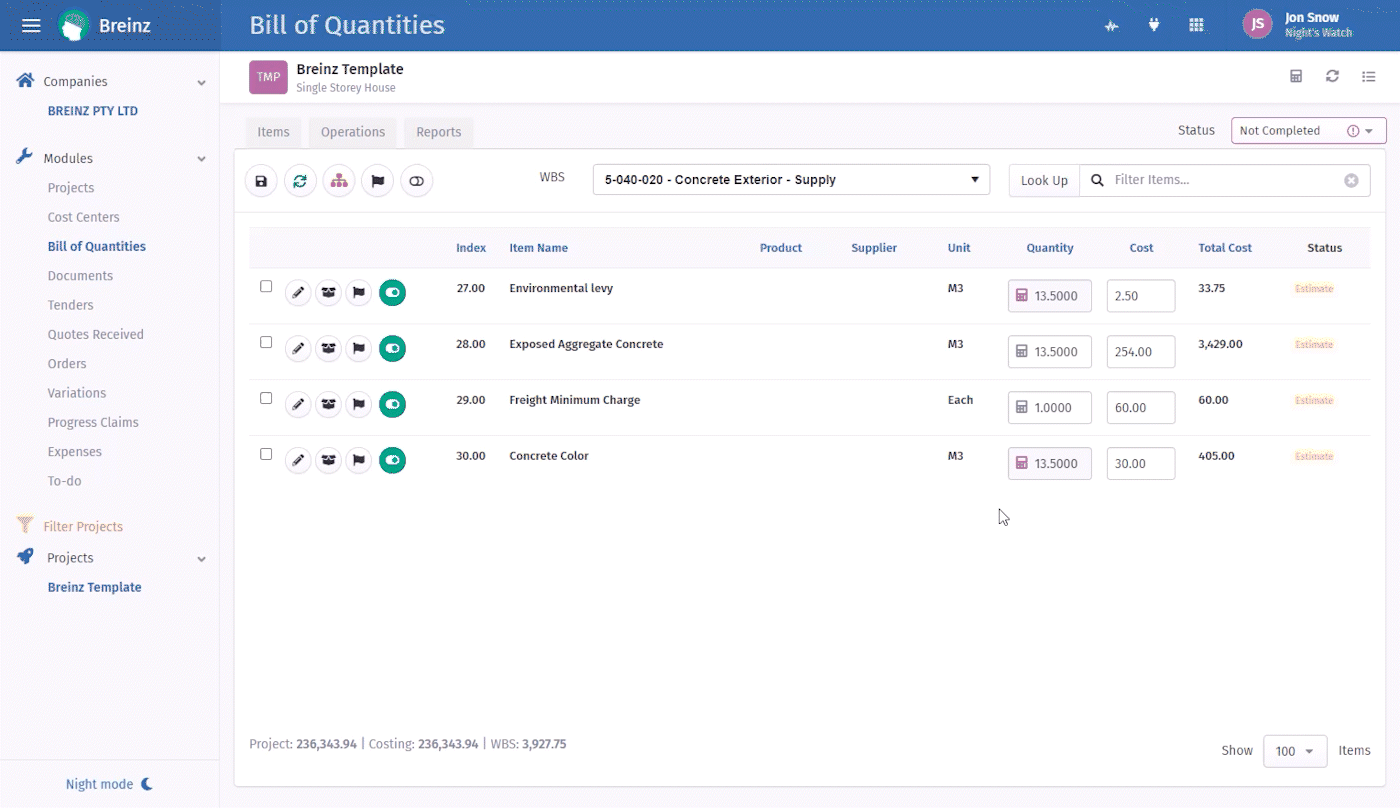This screenshot has height=808, width=1400.
Task: Save the Bill of Quantities items
Action: pos(261,180)
